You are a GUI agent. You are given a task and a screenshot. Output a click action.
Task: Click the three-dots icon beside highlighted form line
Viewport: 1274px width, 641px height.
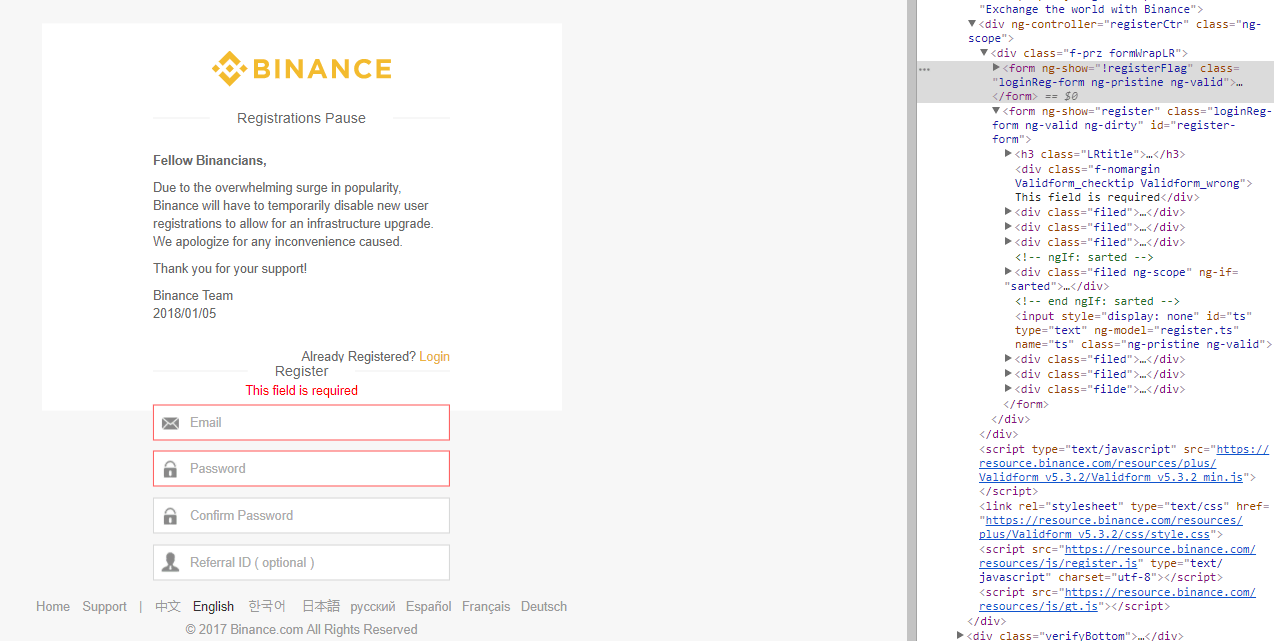coord(924,69)
